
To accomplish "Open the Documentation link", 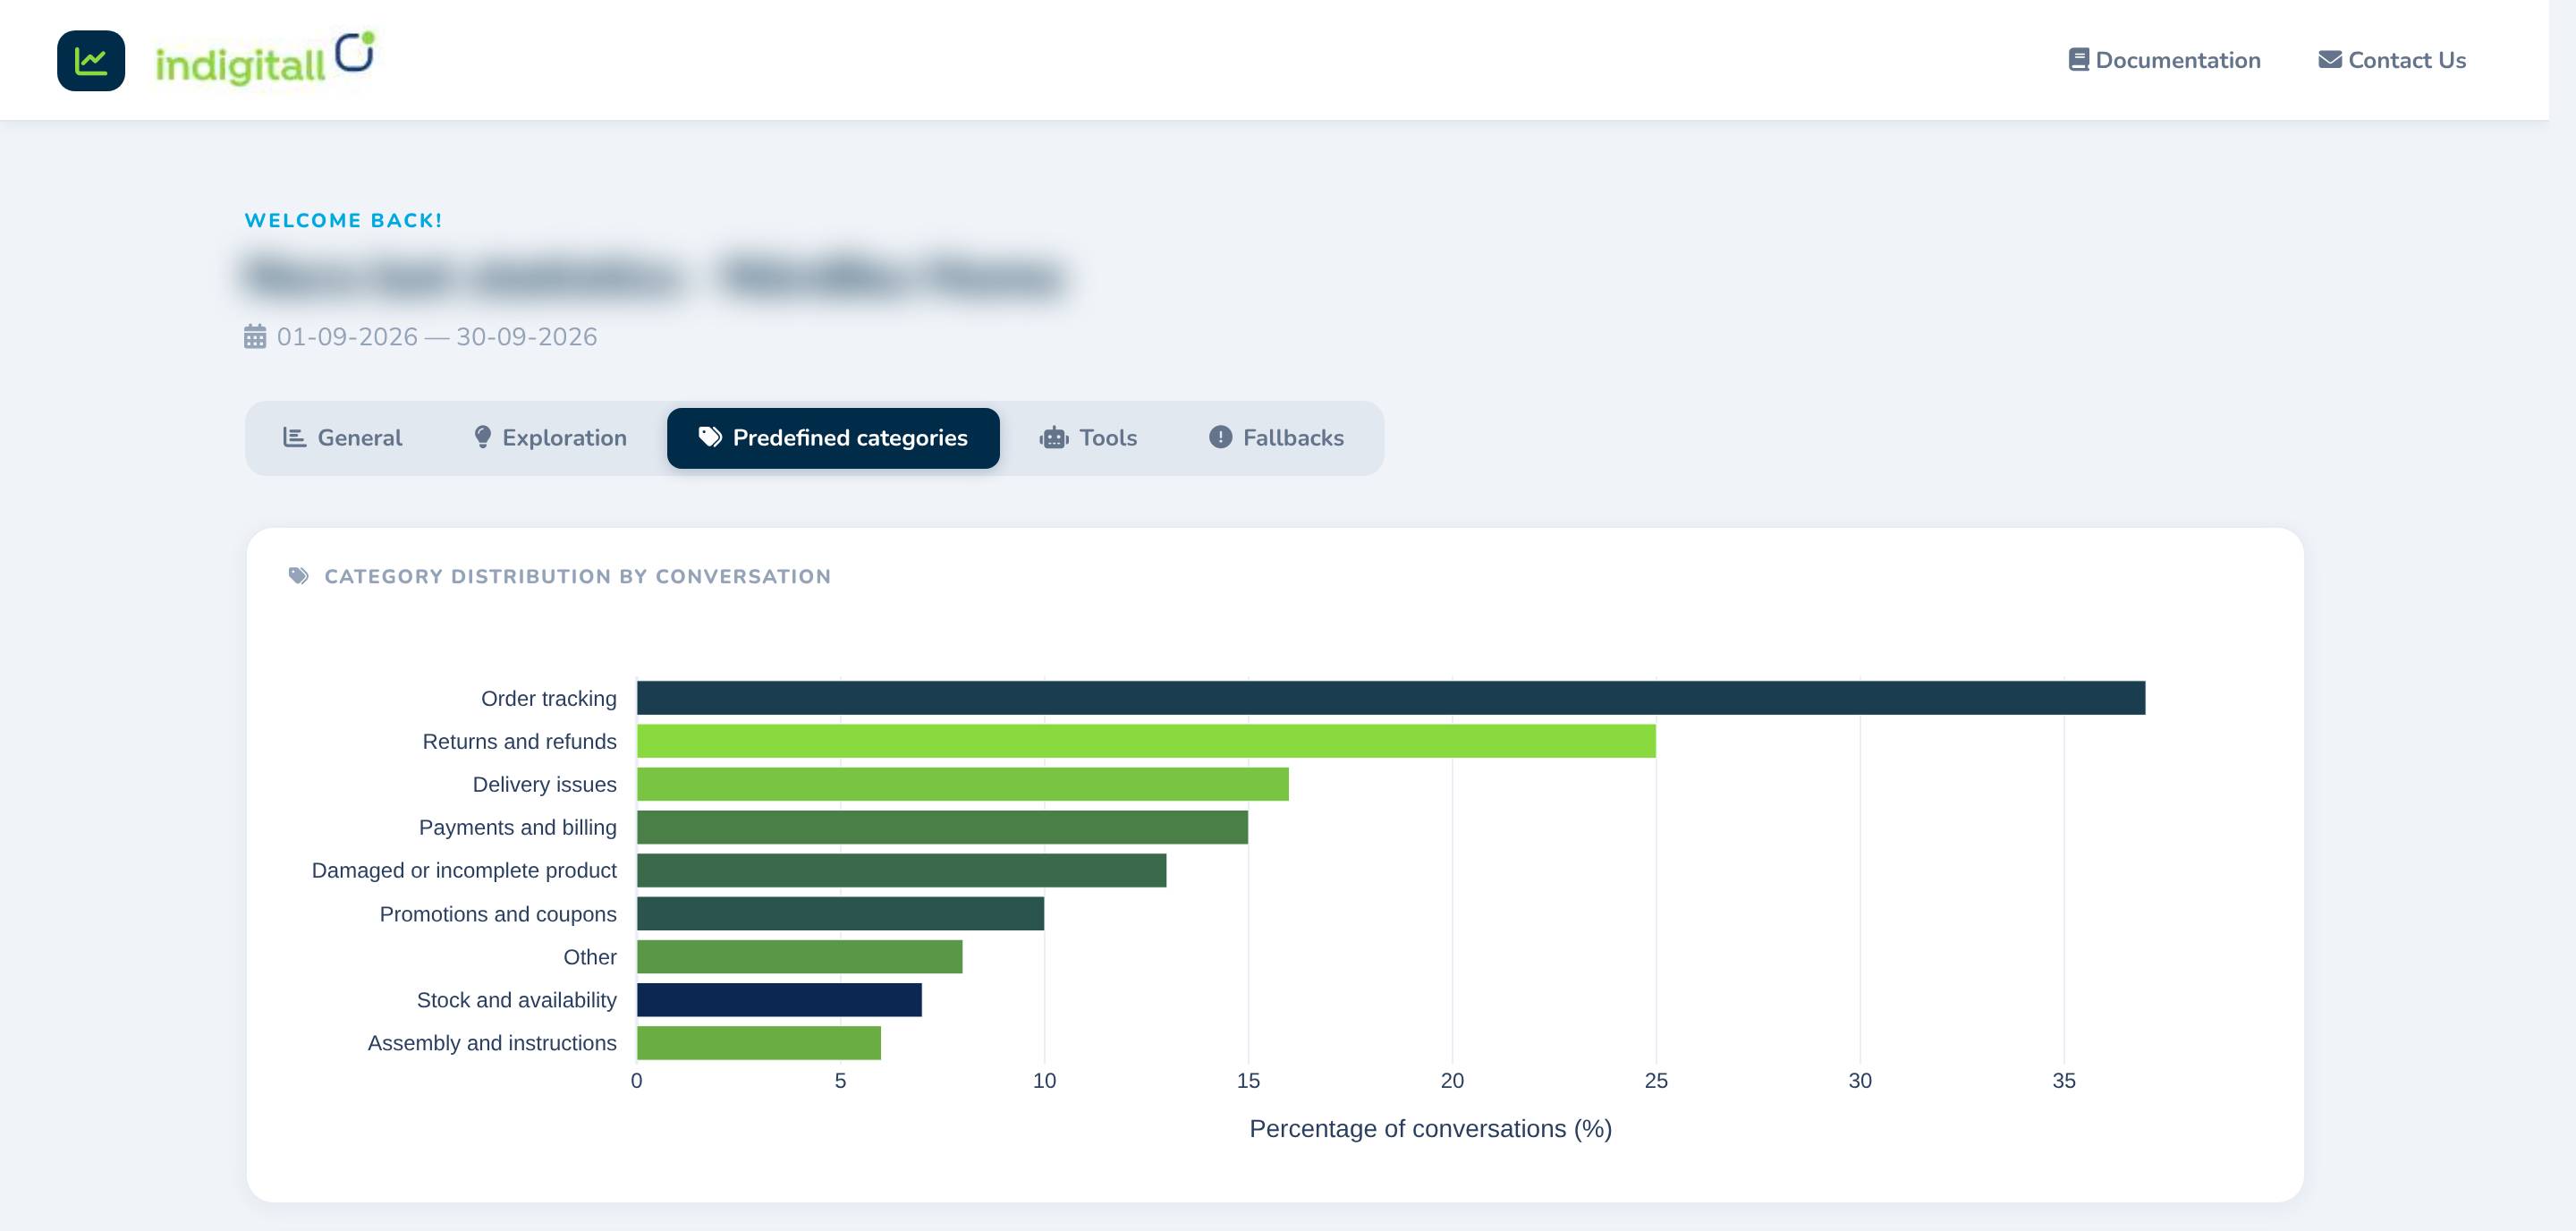I will point(2164,60).
